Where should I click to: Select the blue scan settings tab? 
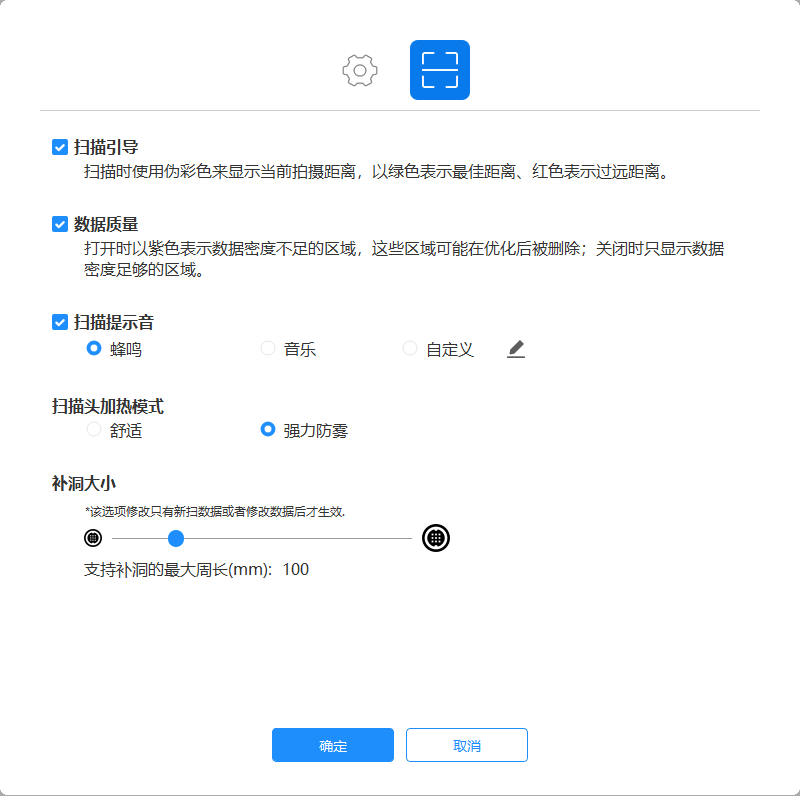pos(440,70)
